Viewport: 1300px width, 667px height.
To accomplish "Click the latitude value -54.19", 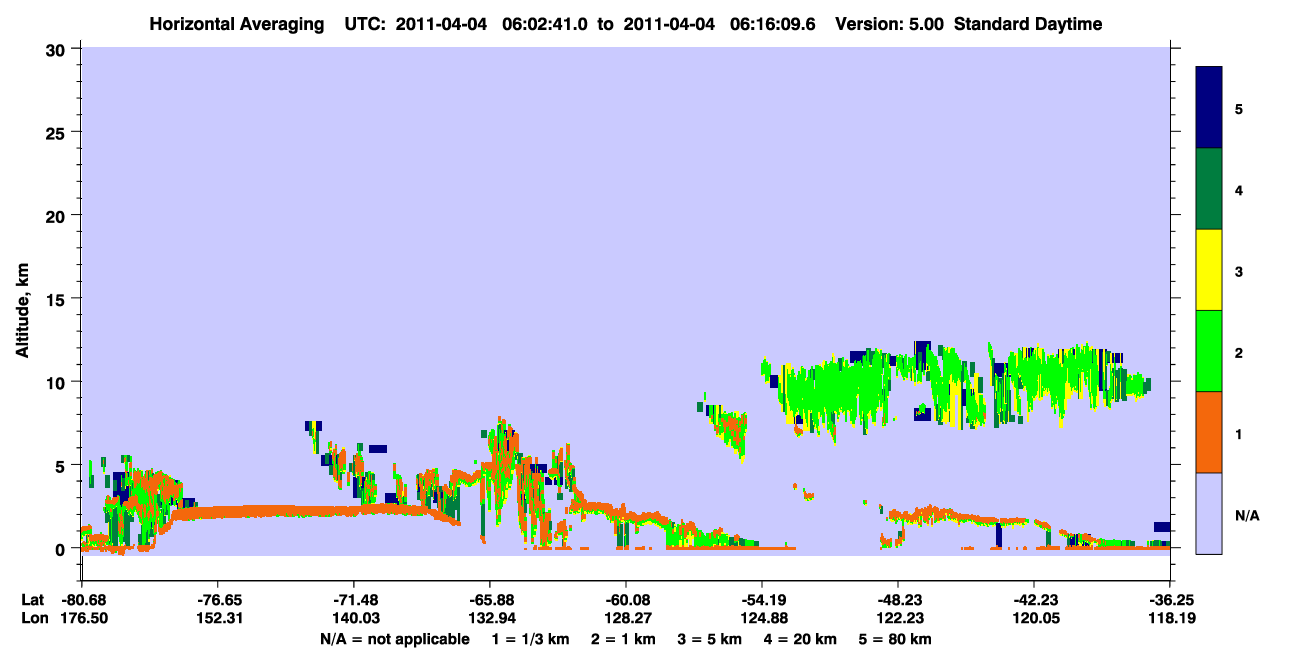I will [x=762, y=600].
